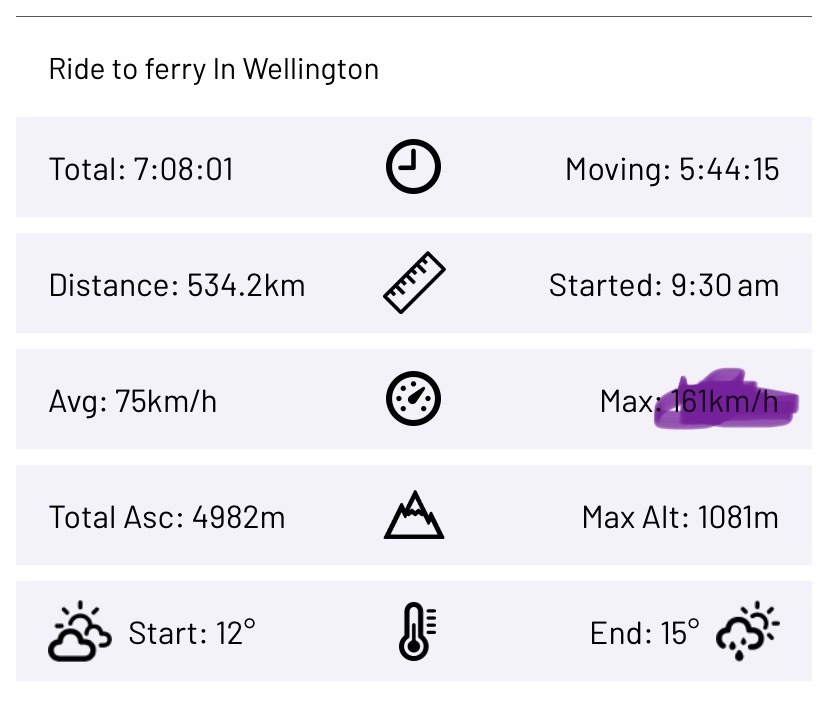Click the purple scribble over max speed
Viewport: 828px width, 705px height.
[x=726, y=400]
